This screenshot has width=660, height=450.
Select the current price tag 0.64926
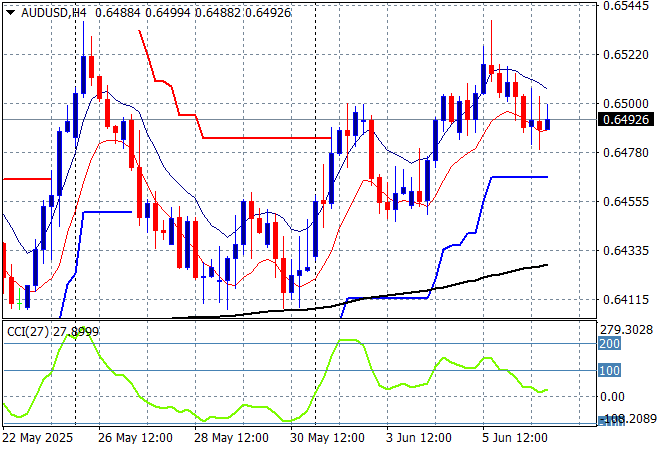(x=628, y=120)
